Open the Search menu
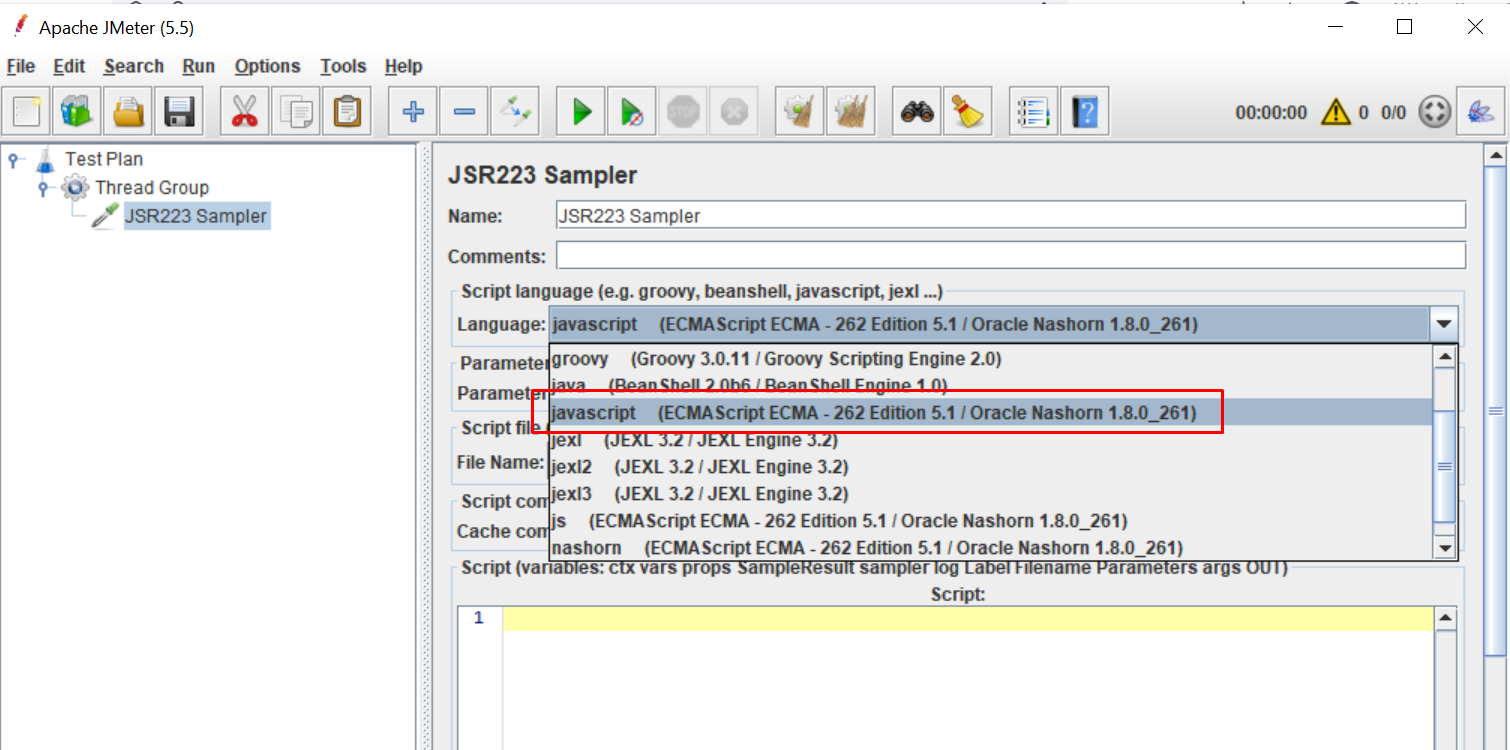 click(x=133, y=66)
